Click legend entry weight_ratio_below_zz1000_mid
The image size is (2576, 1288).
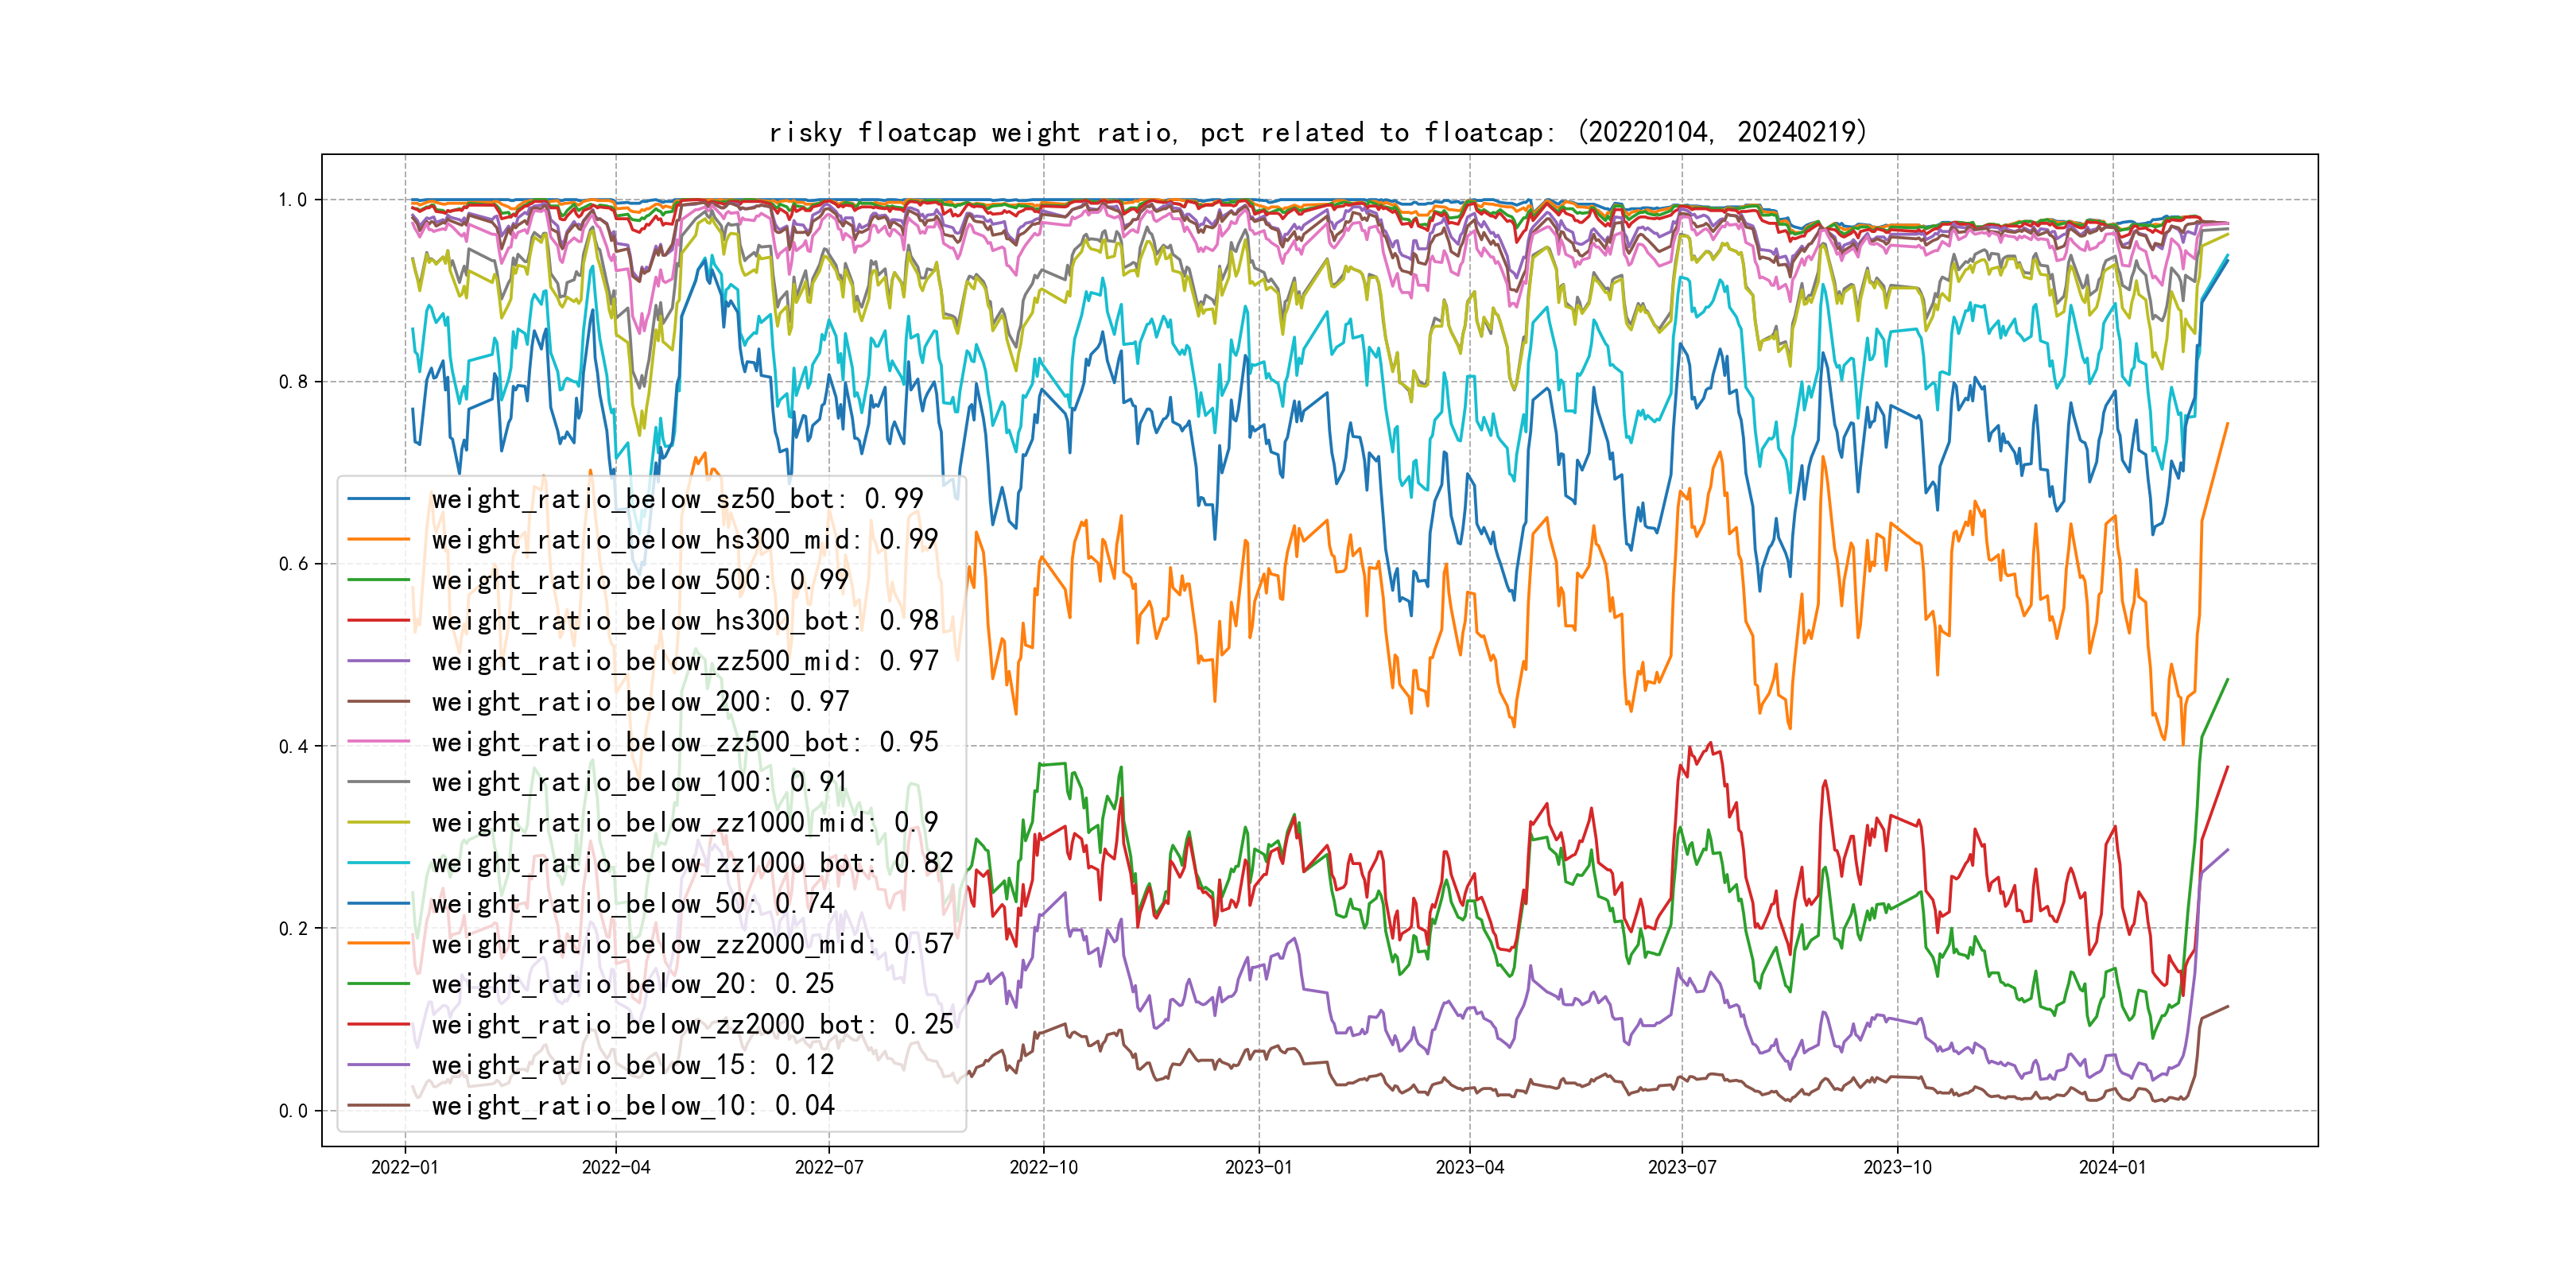[x=684, y=823]
